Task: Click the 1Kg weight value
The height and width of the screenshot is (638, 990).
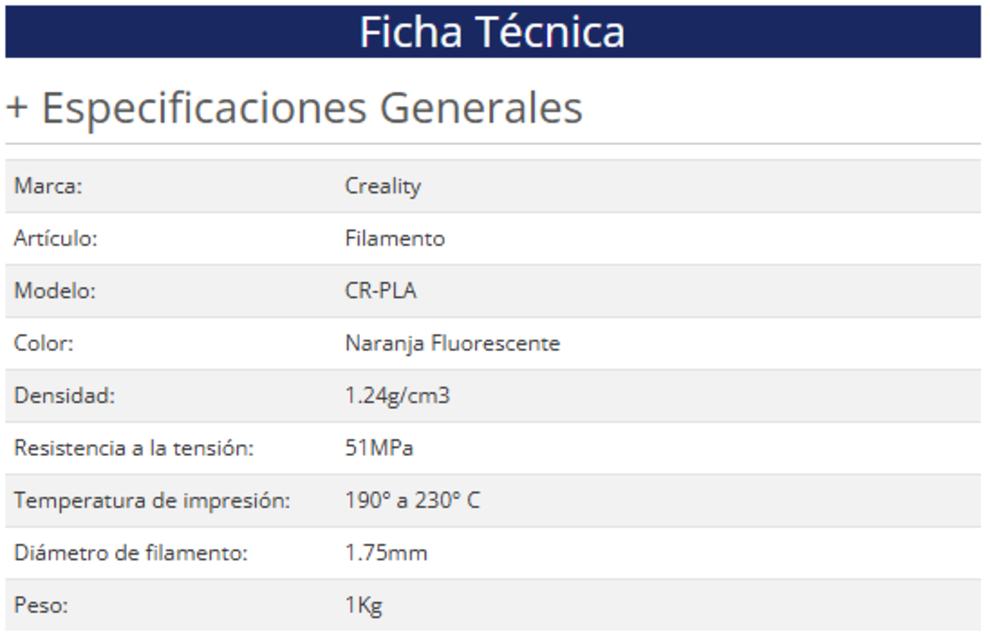Action: [x=364, y=606]
